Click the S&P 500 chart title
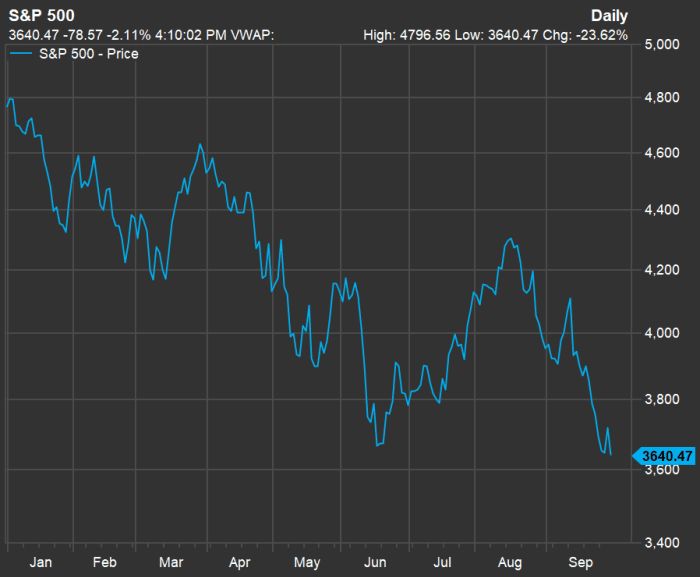This screenshot has height=577, width=700. pos(42,16)
